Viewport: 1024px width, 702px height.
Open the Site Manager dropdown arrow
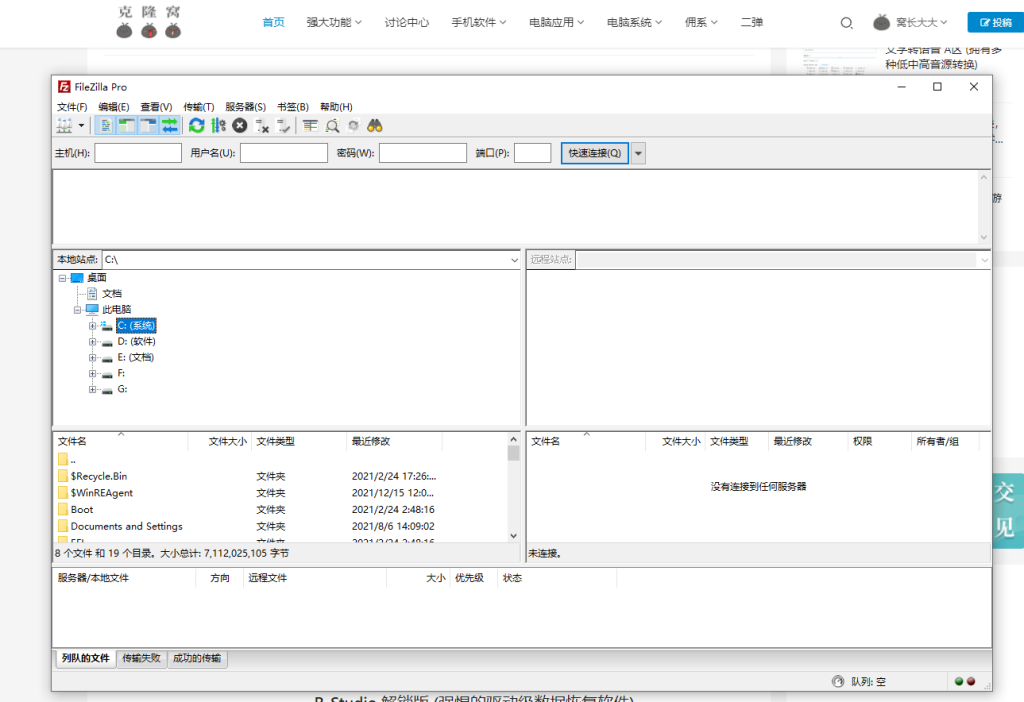82,125
